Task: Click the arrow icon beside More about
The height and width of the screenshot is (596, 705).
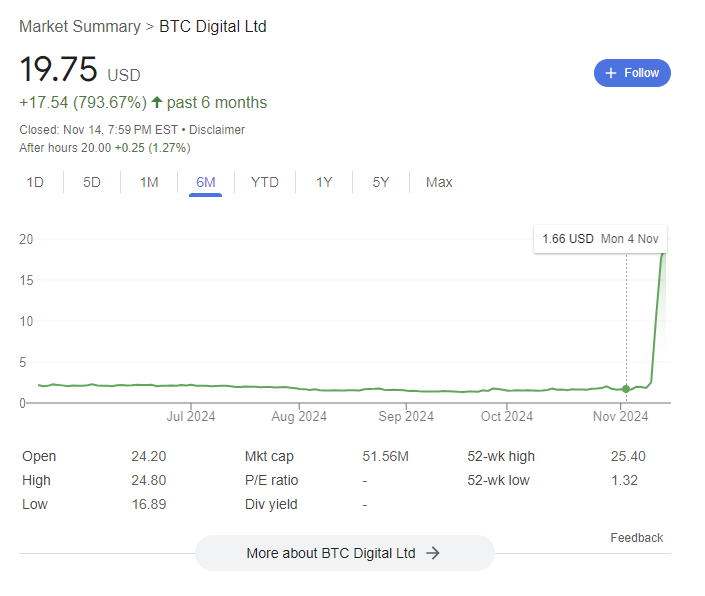Action: [x=433, y=553]
